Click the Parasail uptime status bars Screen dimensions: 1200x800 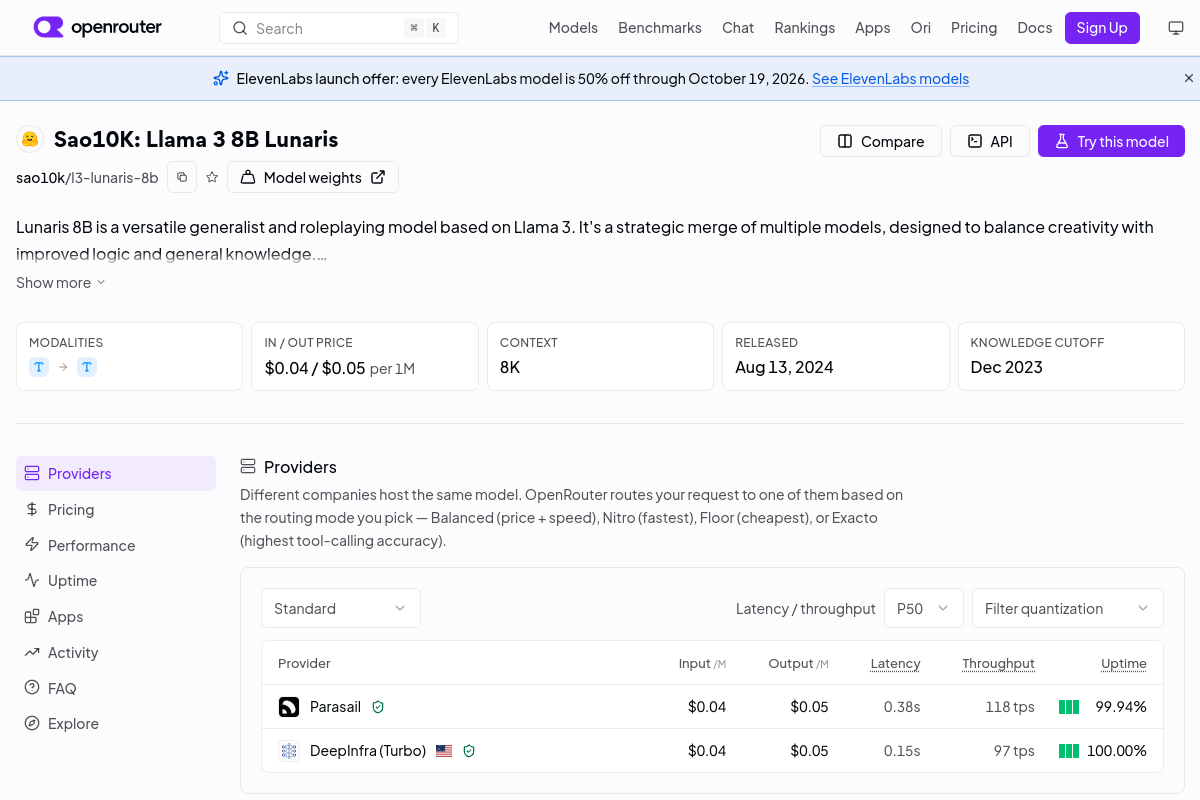click(x=1069, y=707)
